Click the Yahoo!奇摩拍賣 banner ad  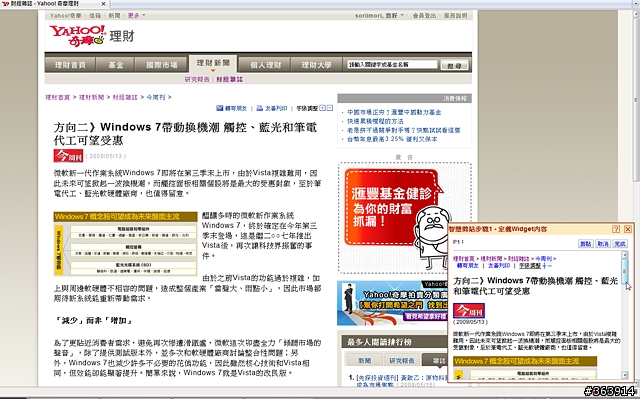392,303
